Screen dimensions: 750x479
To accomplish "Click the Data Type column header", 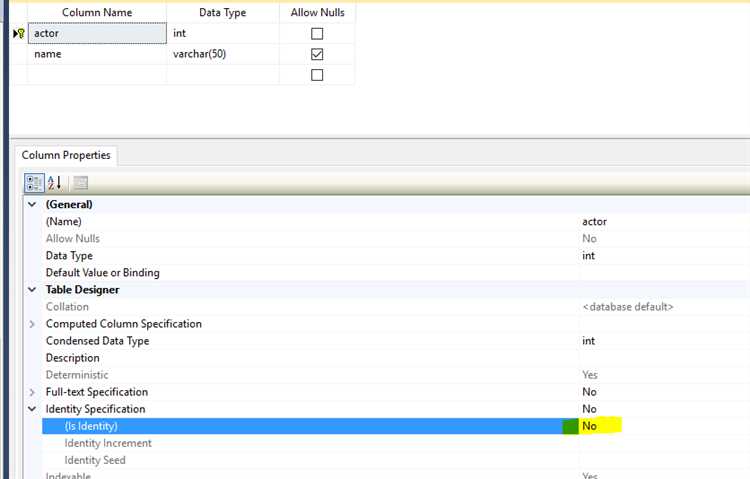I will [x=222, y=12].
